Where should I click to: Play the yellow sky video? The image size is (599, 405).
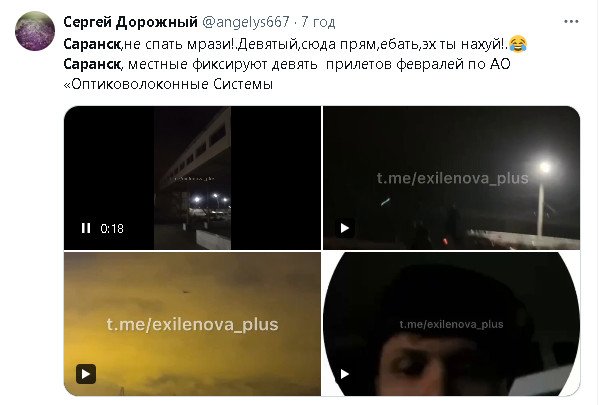[86, 374]
